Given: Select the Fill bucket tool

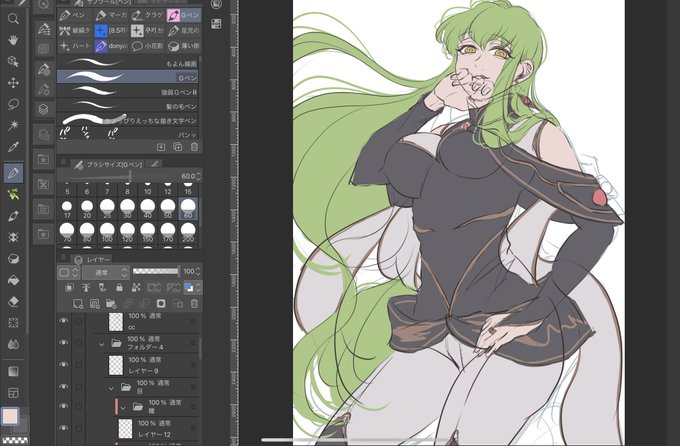Looking at the screenshot, I should (13, 280).
